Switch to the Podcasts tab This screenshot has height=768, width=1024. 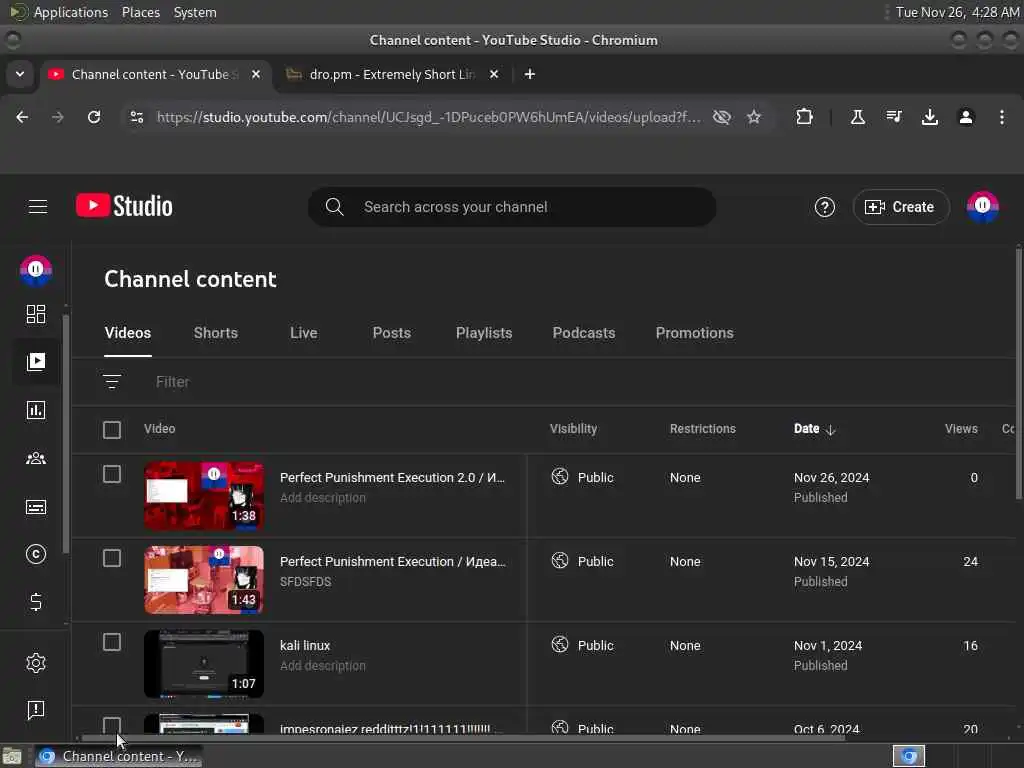pos(584,333)
